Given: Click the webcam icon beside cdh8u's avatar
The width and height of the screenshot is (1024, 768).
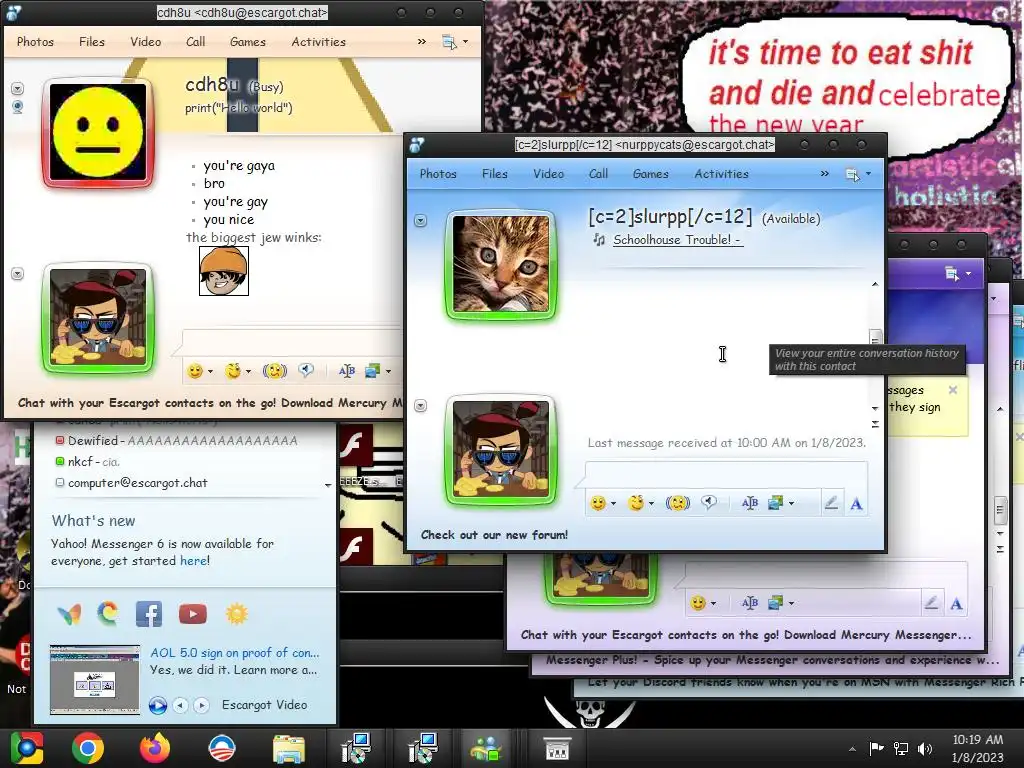Looking at the screenshot, I should pos(18,107).
